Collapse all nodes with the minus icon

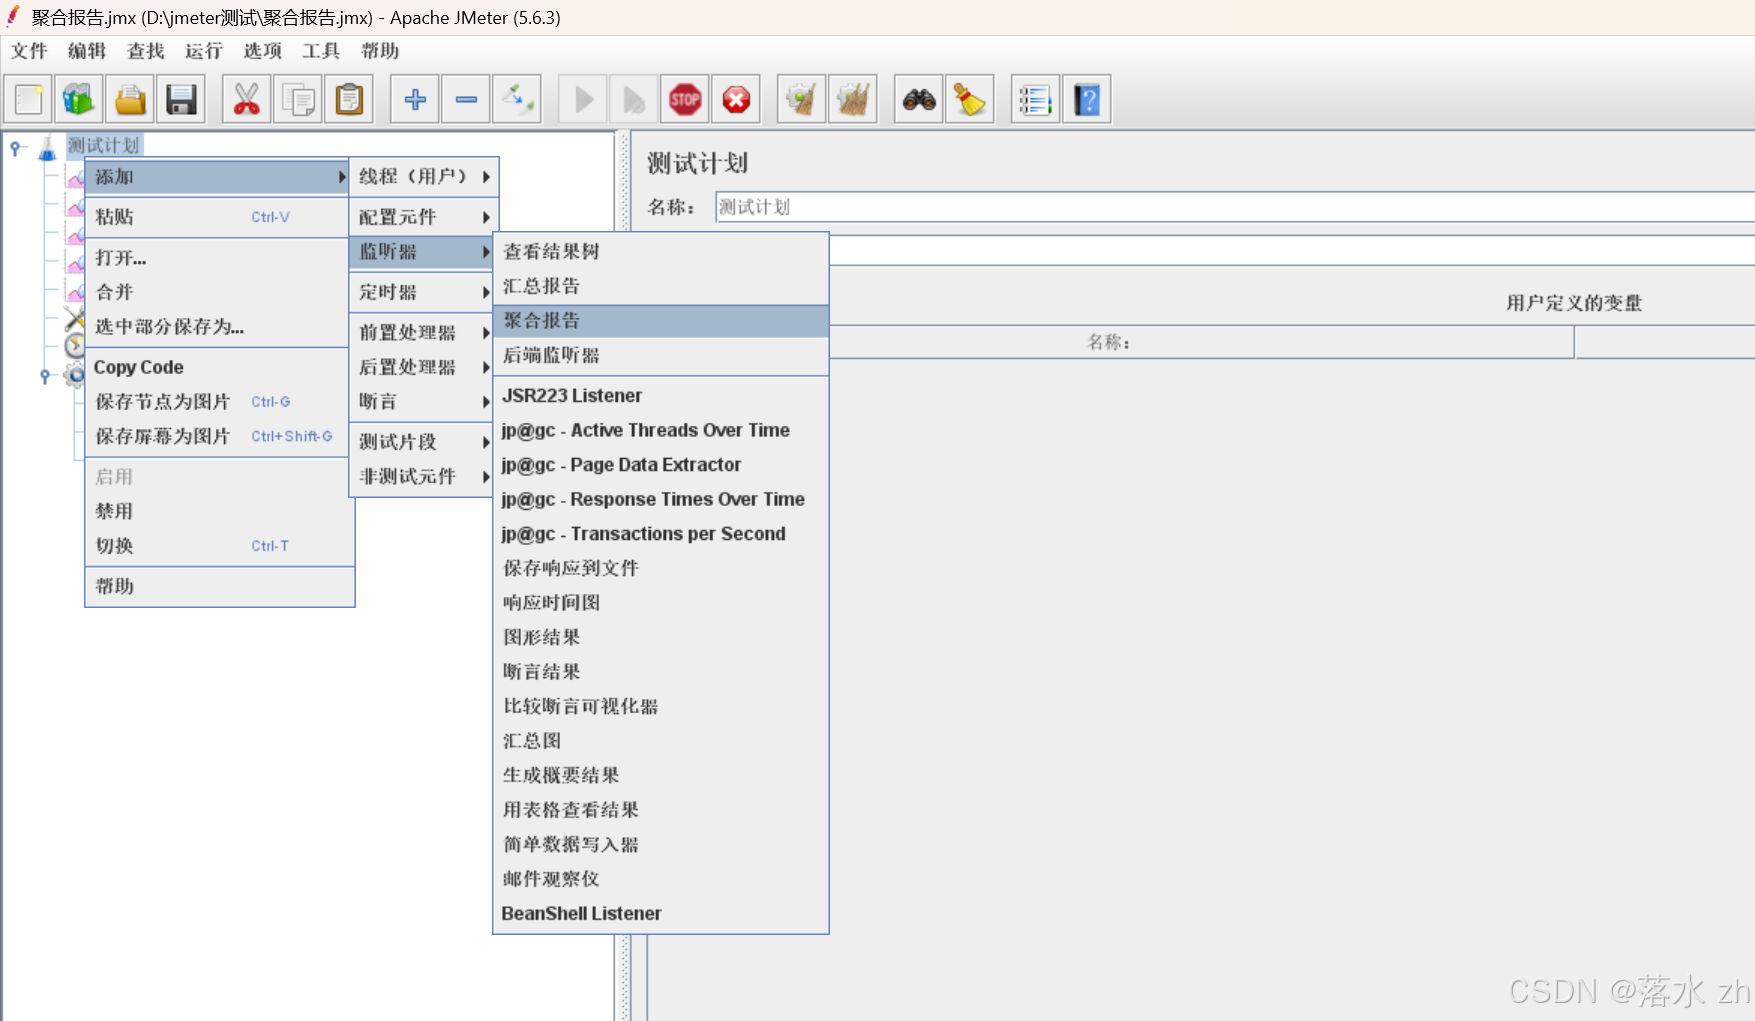[466, 99]
